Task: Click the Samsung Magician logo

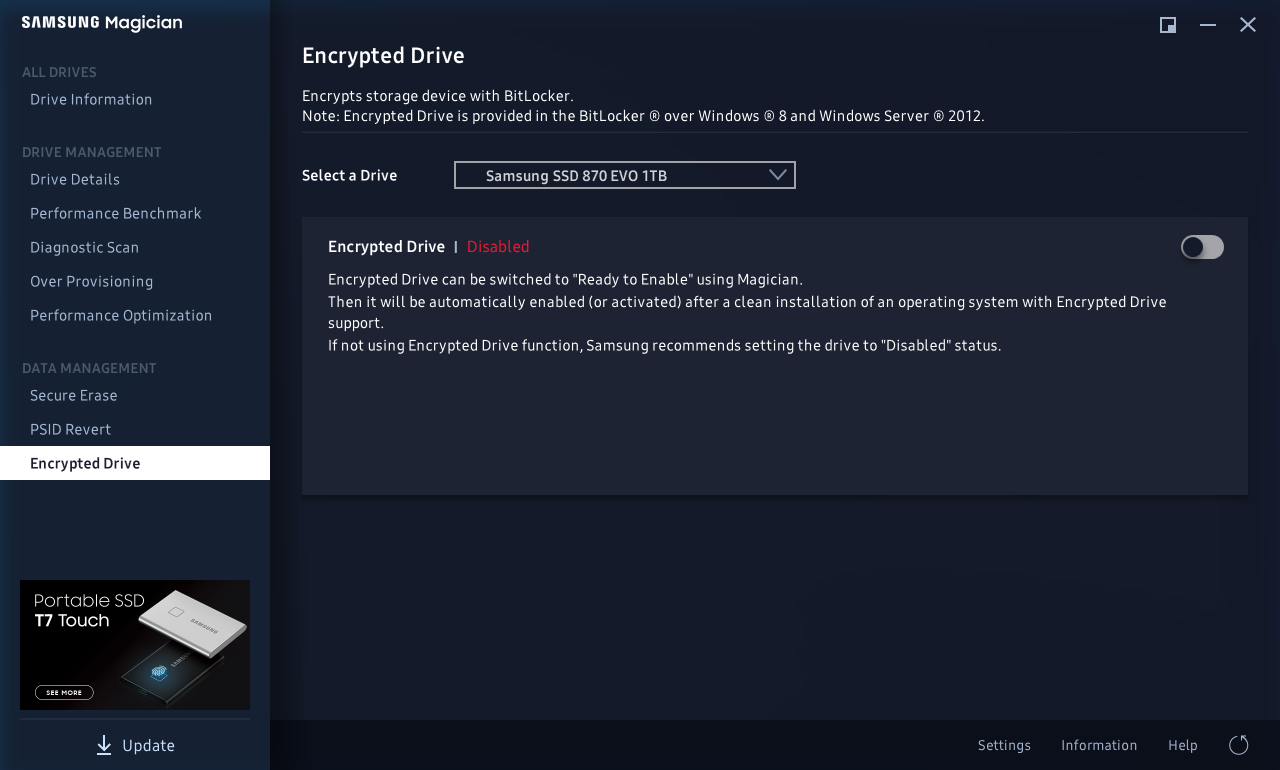Action: pos(102,23)
